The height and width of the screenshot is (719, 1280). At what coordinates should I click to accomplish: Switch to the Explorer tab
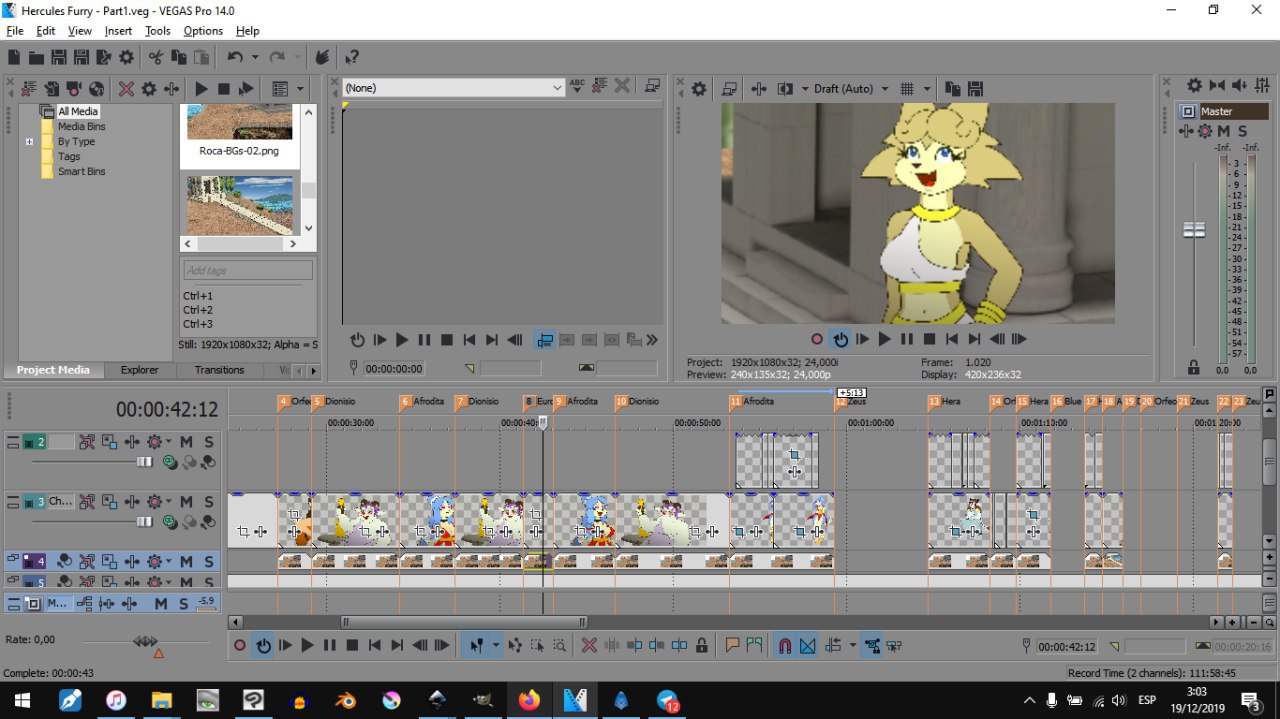click(139, 370)
